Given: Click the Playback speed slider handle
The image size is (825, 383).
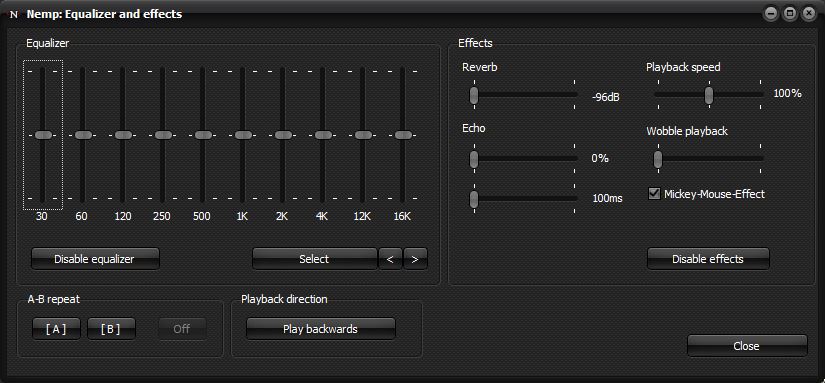Looking at the screenshot, I should 709,95.
